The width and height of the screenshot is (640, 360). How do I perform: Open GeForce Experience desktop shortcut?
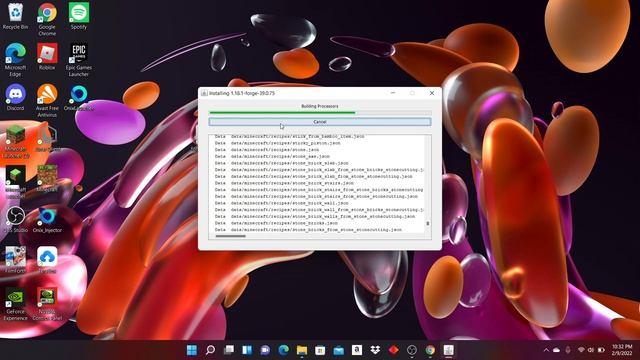click(15, 304)
